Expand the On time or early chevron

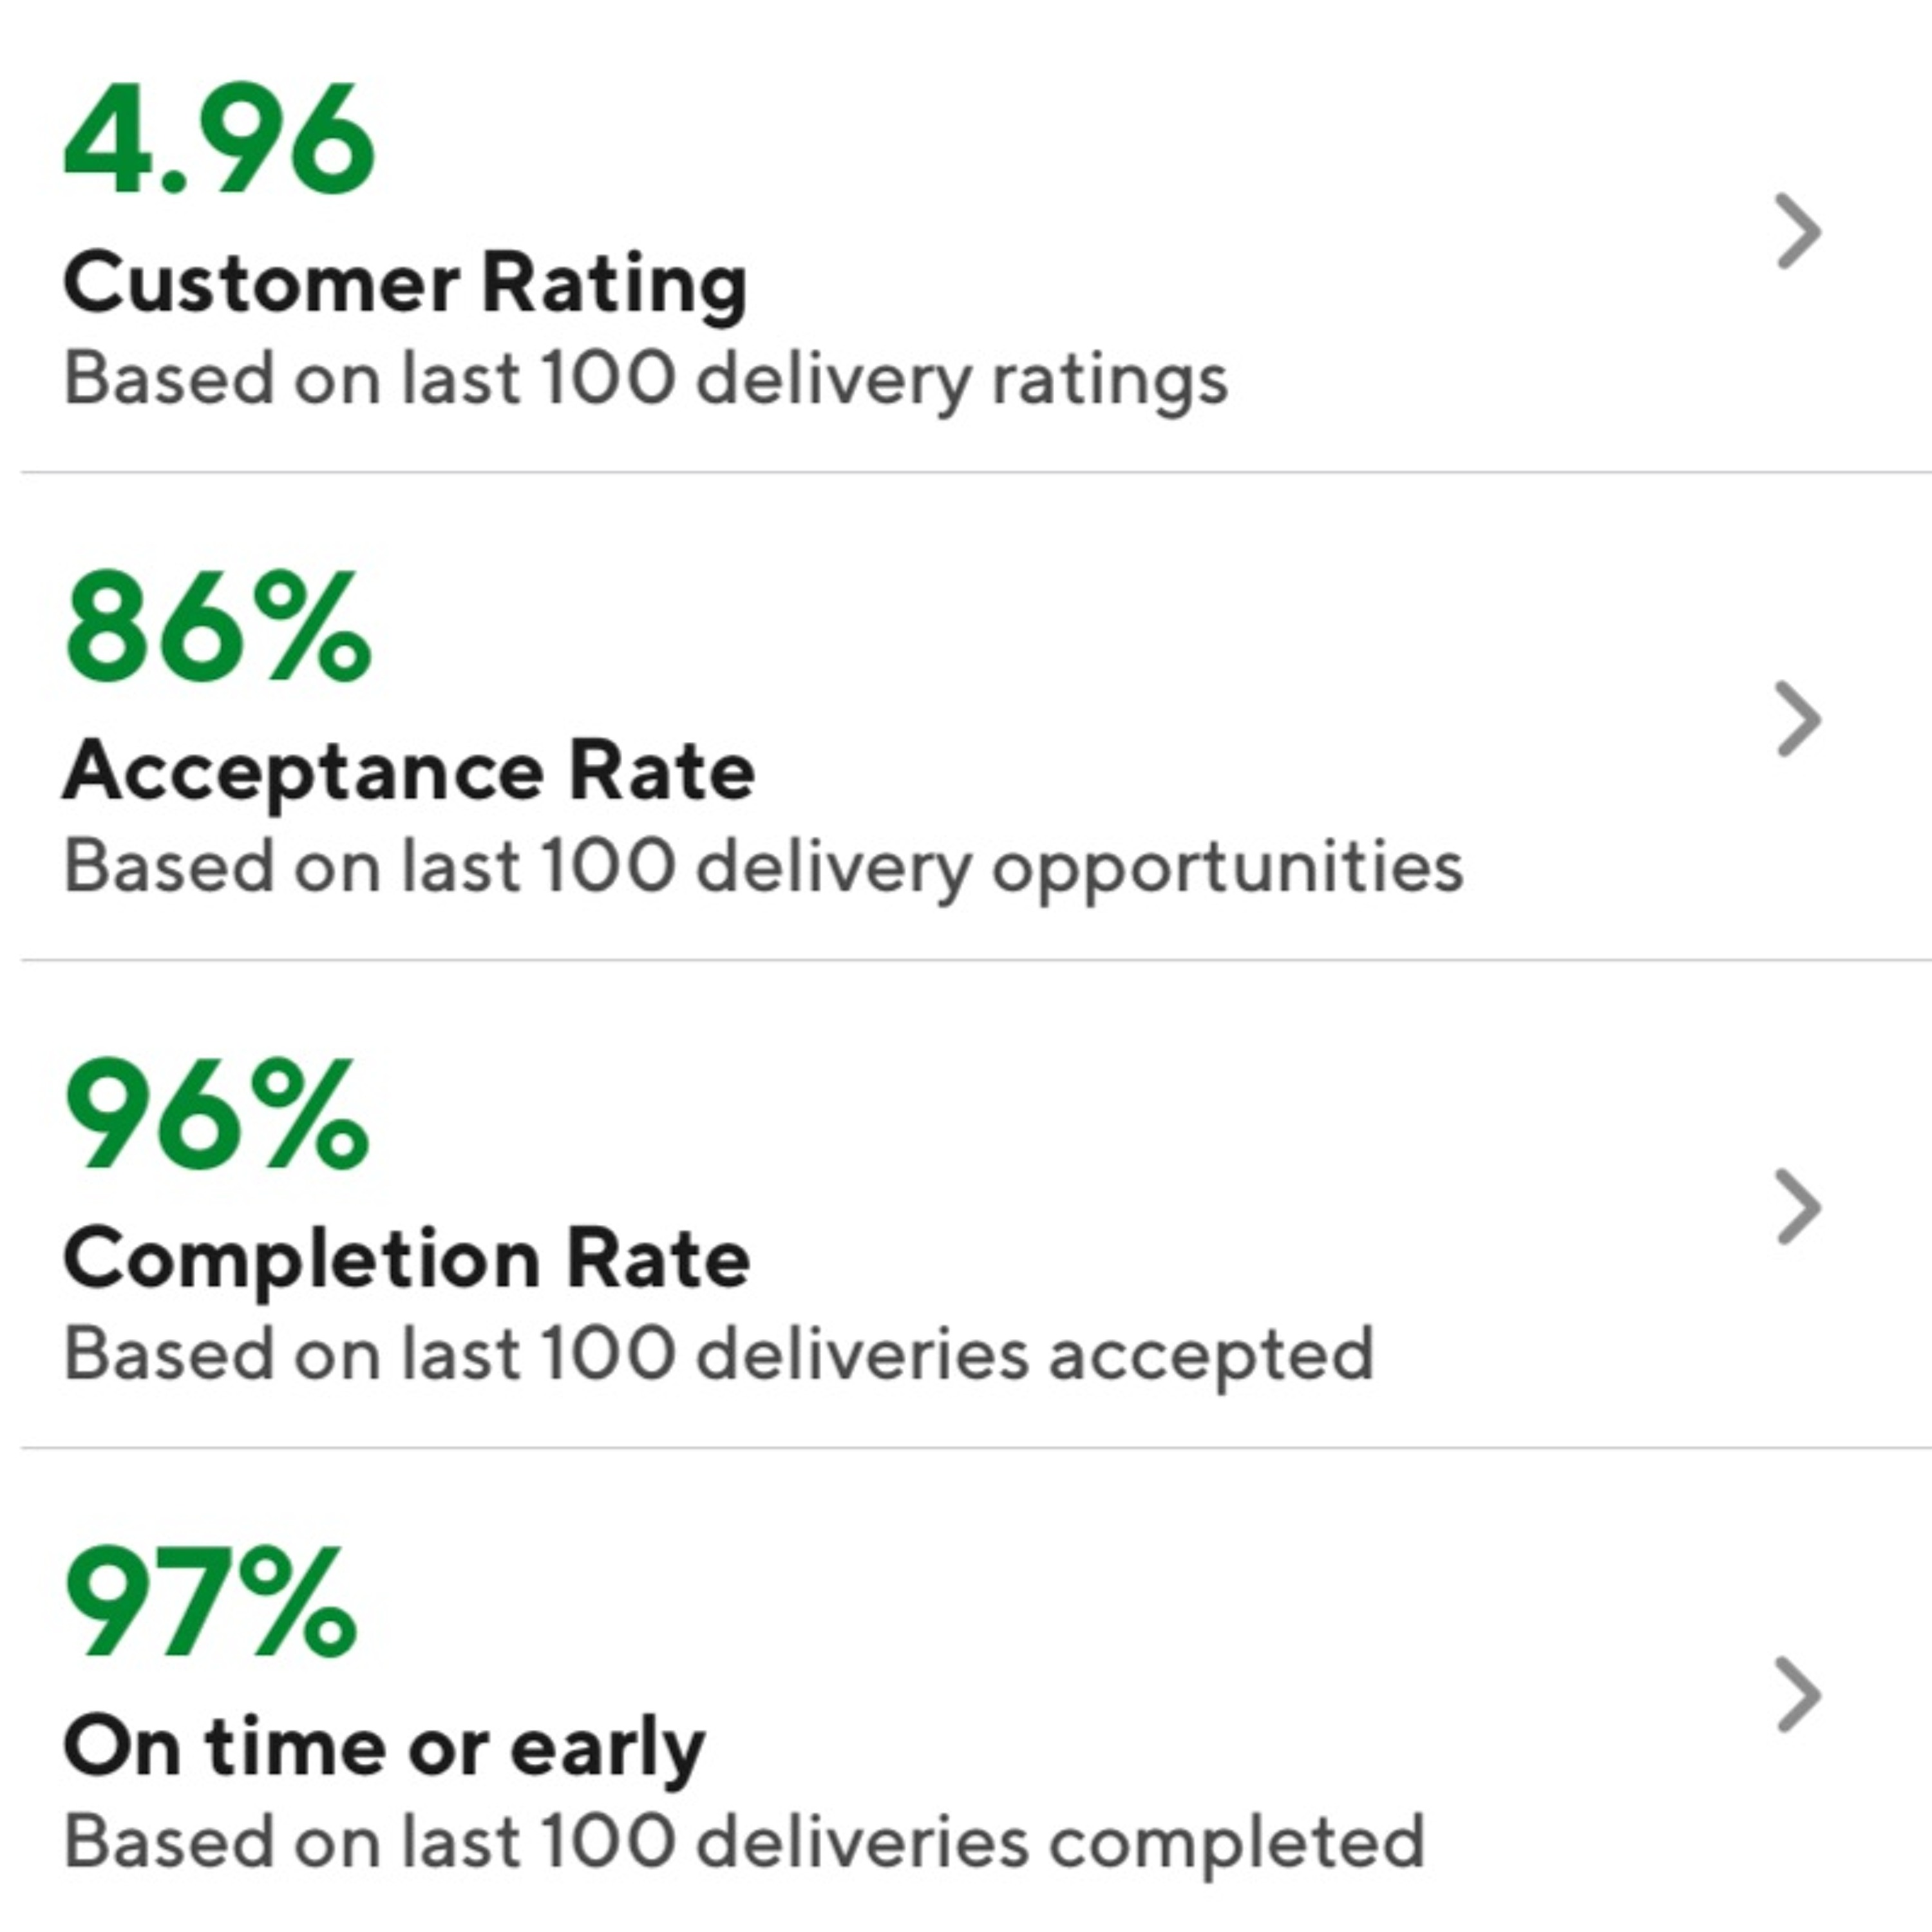1798,1694
